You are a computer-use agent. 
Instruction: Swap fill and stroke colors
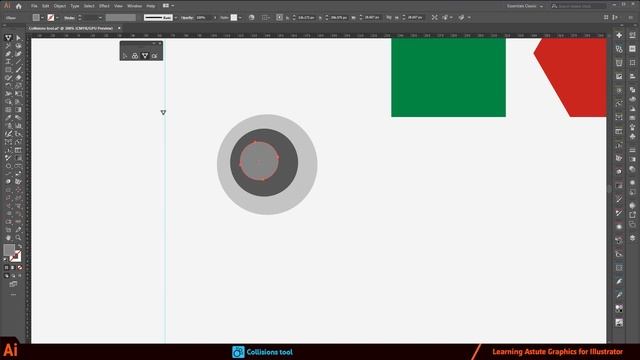click(20, 247)
